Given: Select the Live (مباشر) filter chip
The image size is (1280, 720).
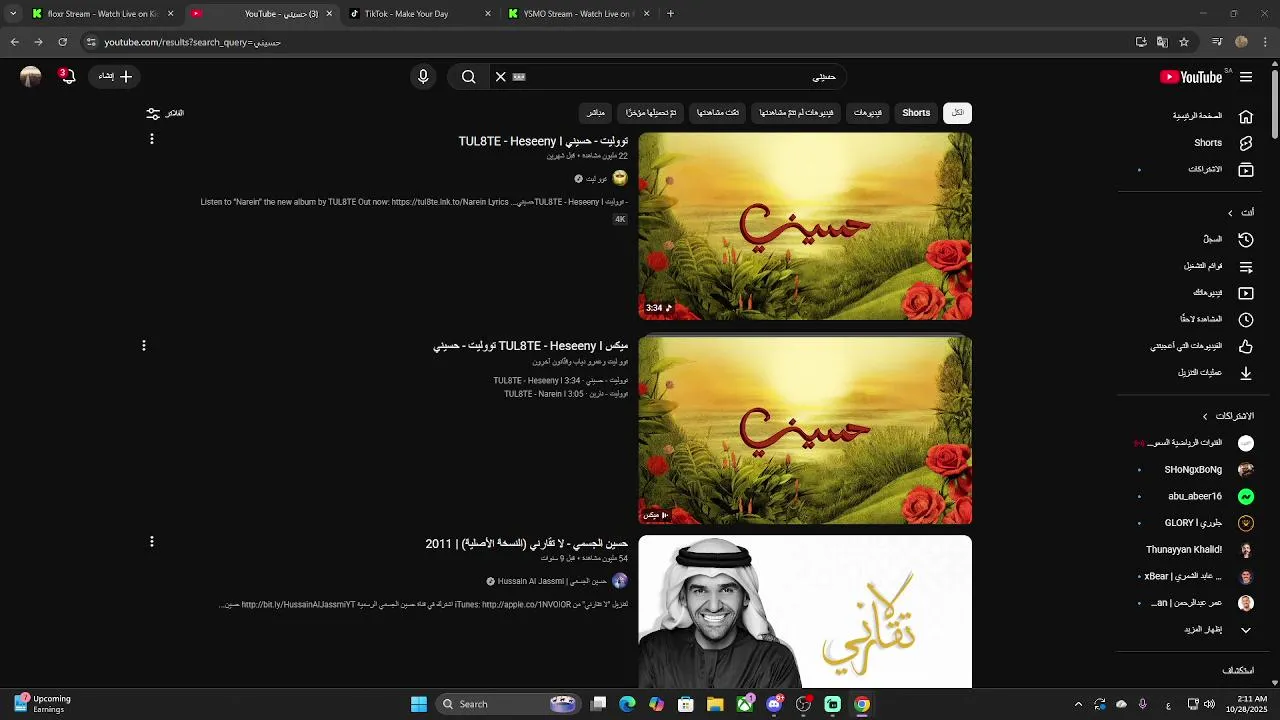Looking at the screenshot, I should 596,113.
